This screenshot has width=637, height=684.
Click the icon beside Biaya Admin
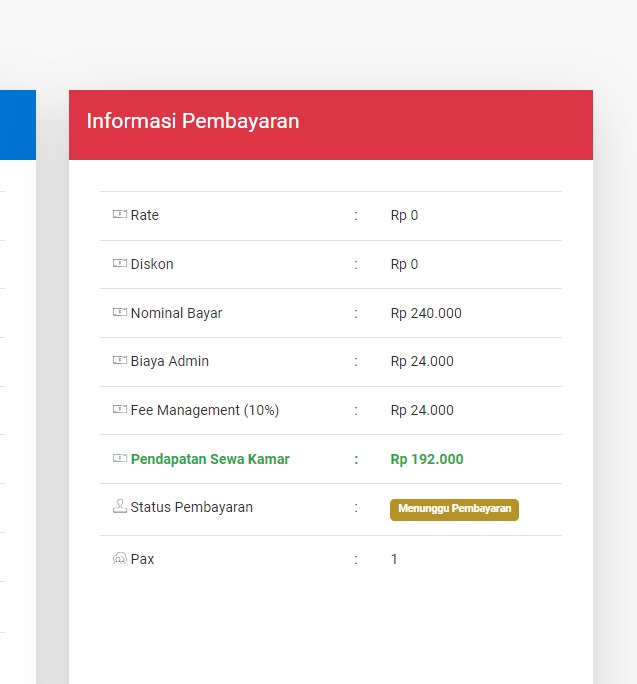click(x=119, y=361)
